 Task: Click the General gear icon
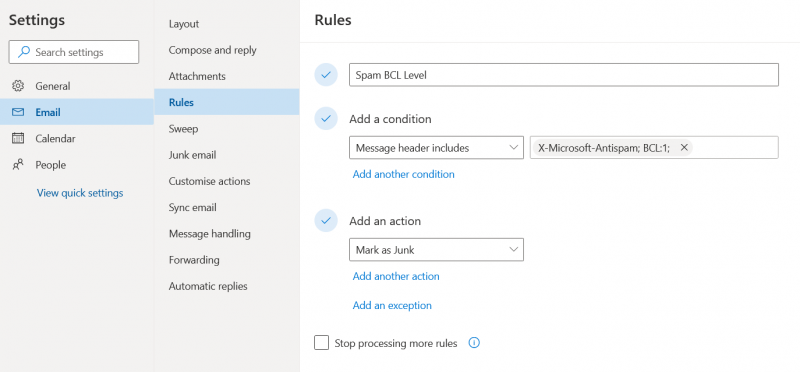pyautogui.click(x=18, y=86)
